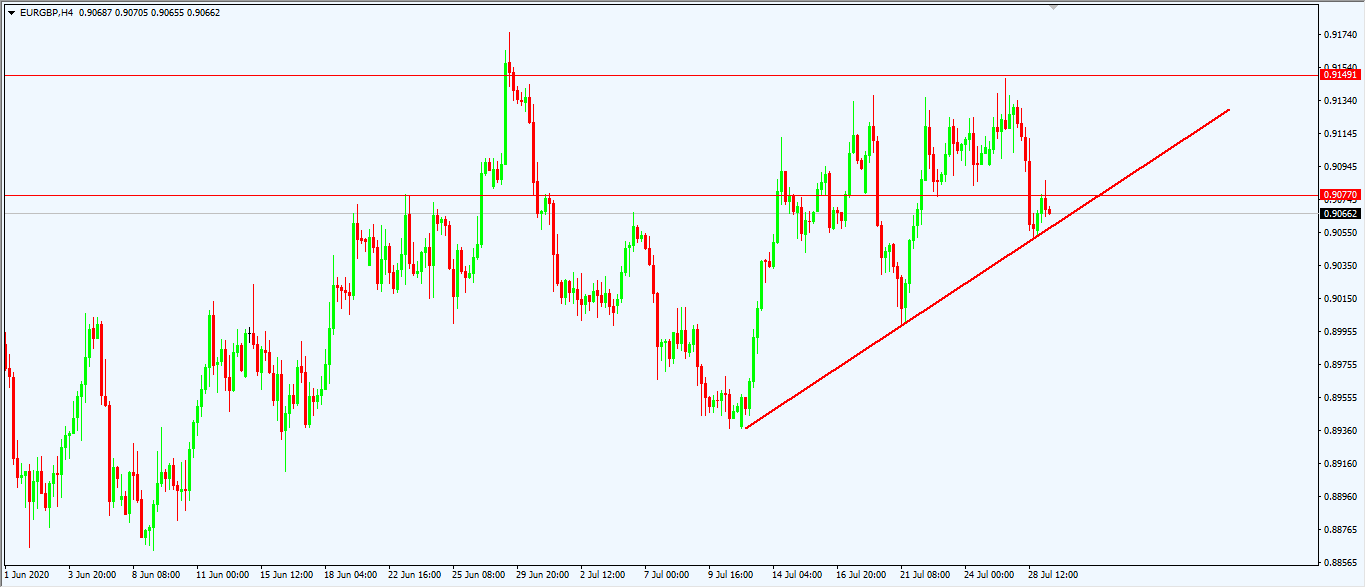Click the 0.88565 price axis label
This screenshot has height=588, width=1366.
(x=1340, y=563)
